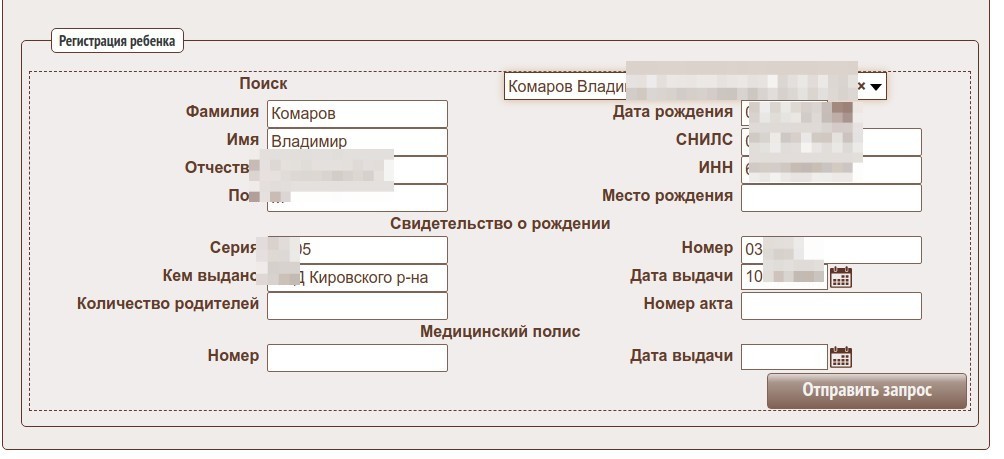Click the medical policy Номер field
The width and height of the screenshot is (1004, 459).
tap(357, 358)
